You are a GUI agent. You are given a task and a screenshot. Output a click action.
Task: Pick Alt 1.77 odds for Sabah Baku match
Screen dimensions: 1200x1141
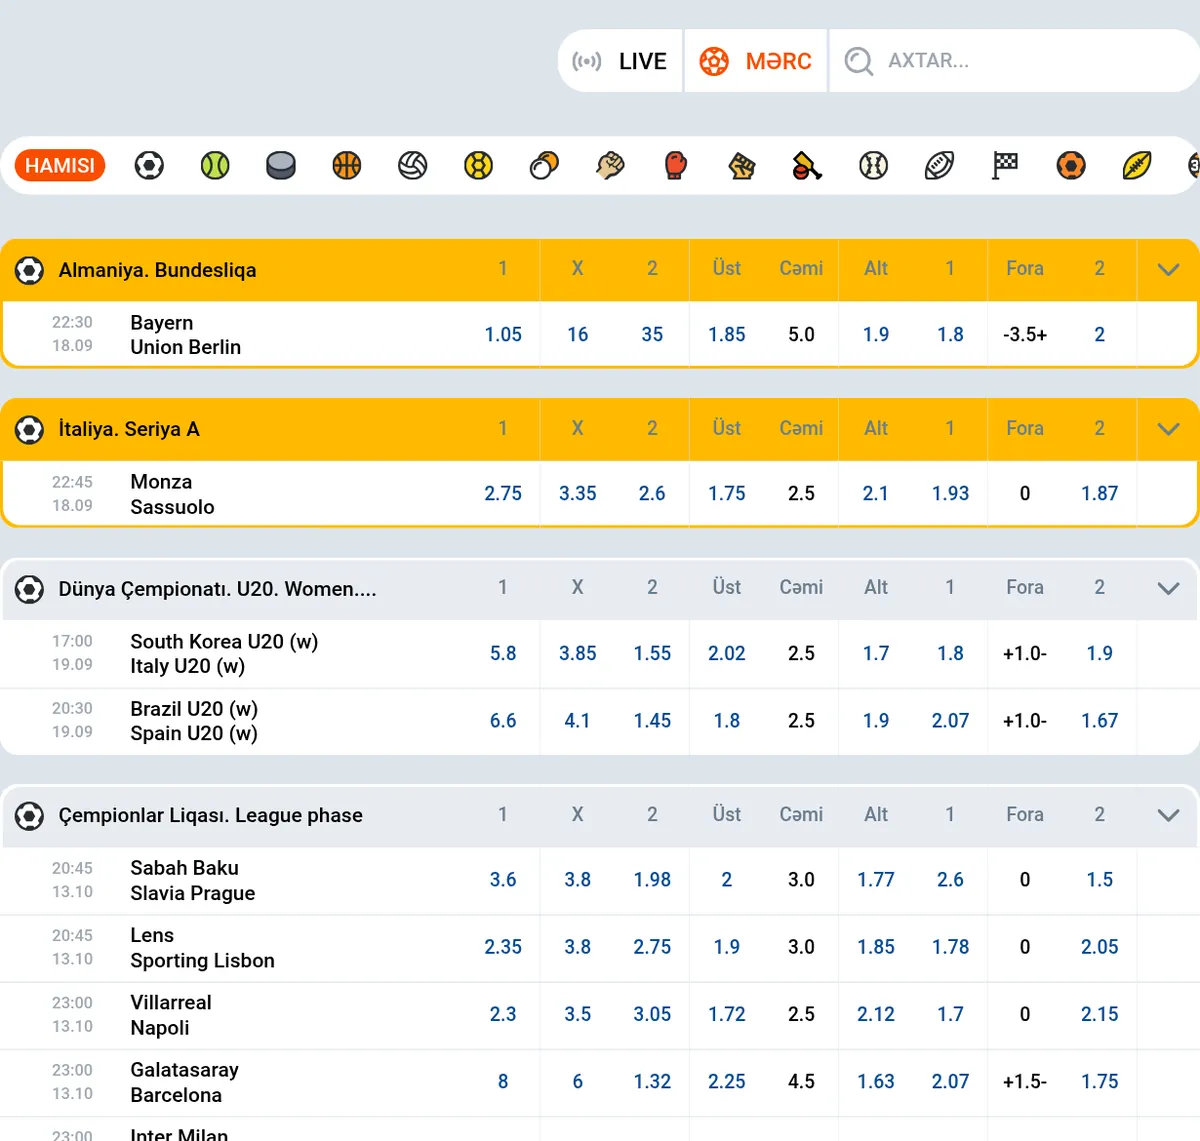(x=876, y=880)
